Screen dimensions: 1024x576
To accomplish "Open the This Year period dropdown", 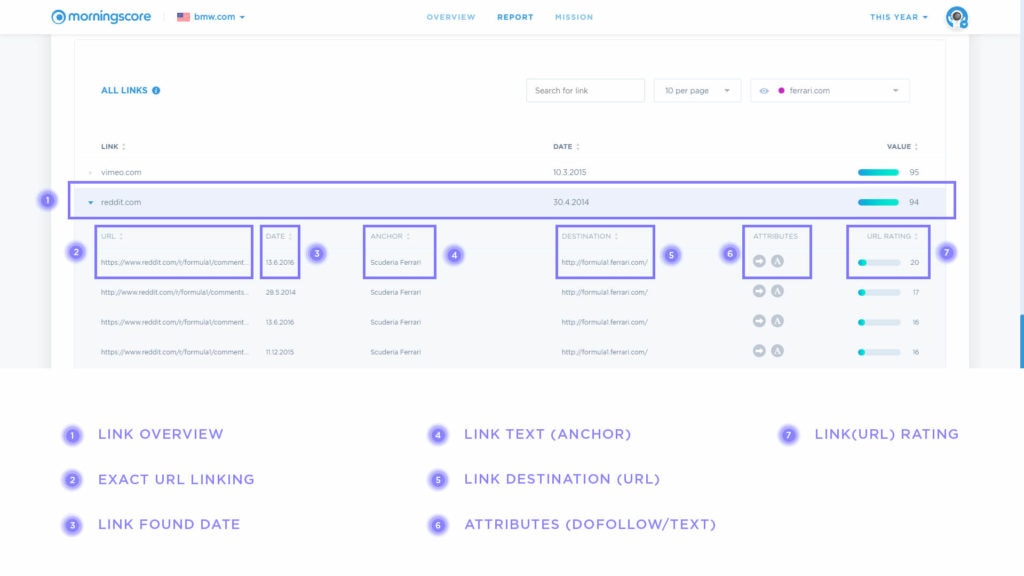I will click(899, 17).
